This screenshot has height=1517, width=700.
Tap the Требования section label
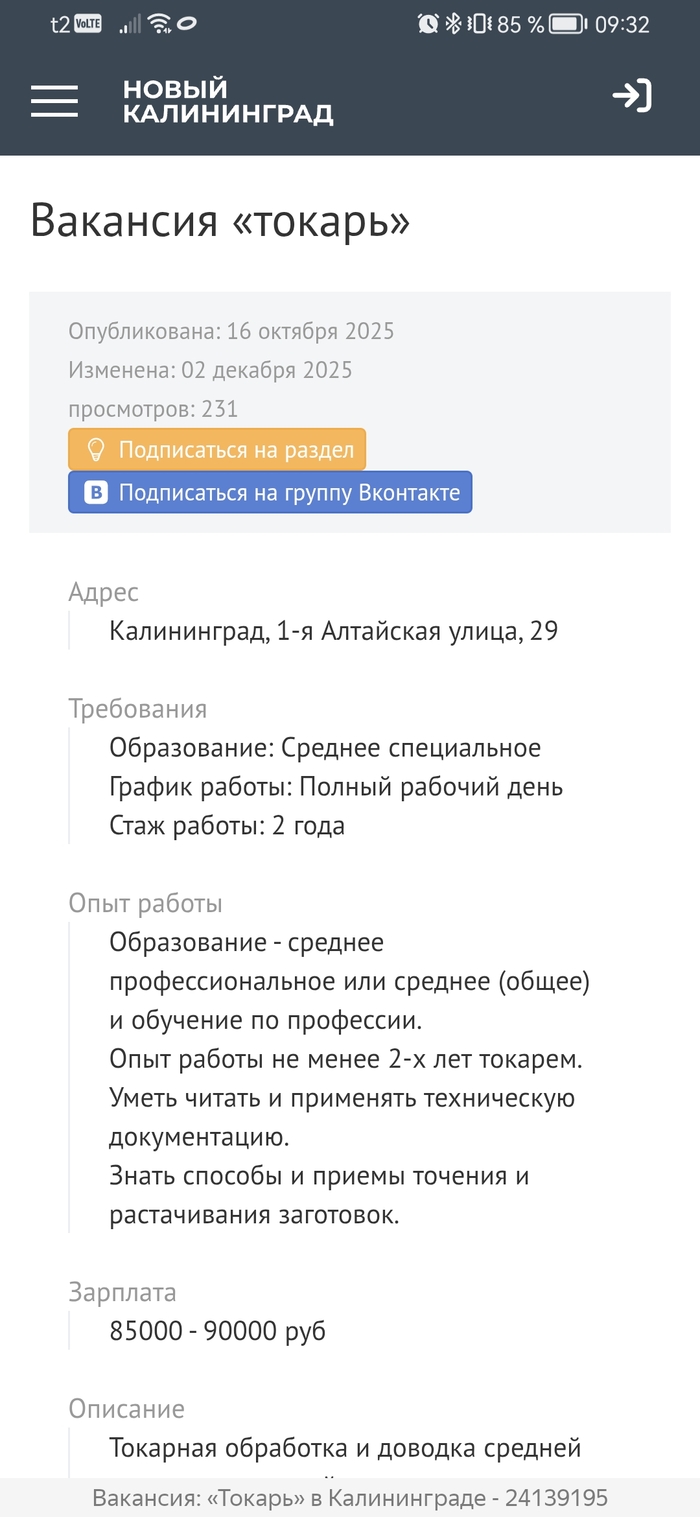click(137, 709)
